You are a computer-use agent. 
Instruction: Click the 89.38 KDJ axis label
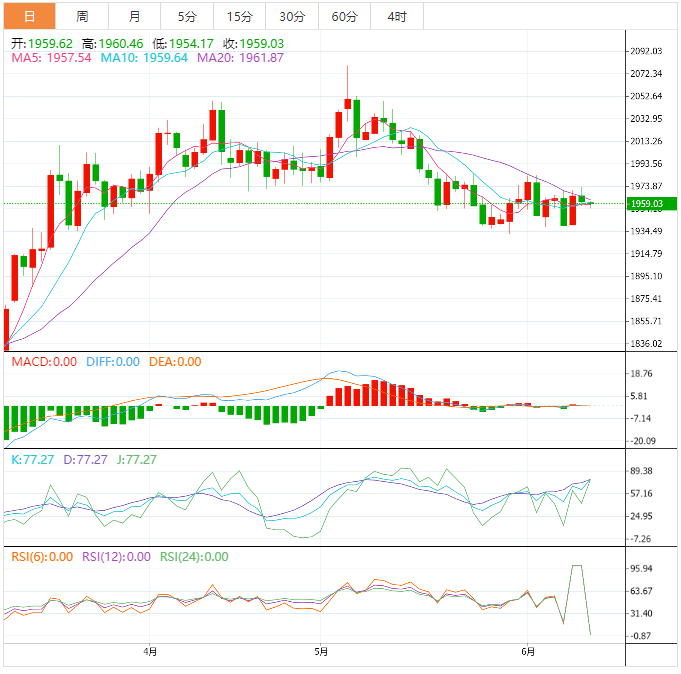point(641,471)
